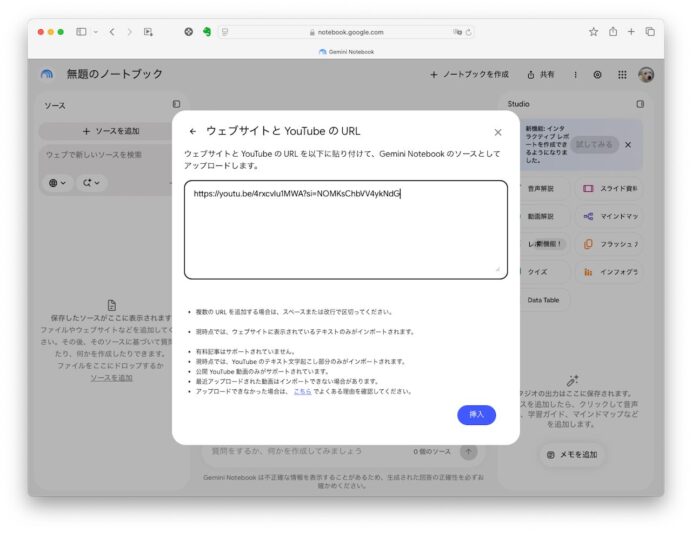Open the こちら help link
Viewport: 692px width, 533px height.
302,391
